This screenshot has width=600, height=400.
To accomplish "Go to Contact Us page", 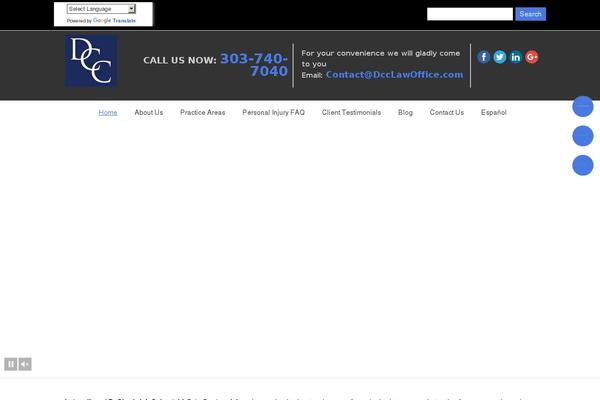I will pyautogui.click(x=447, y=113).
